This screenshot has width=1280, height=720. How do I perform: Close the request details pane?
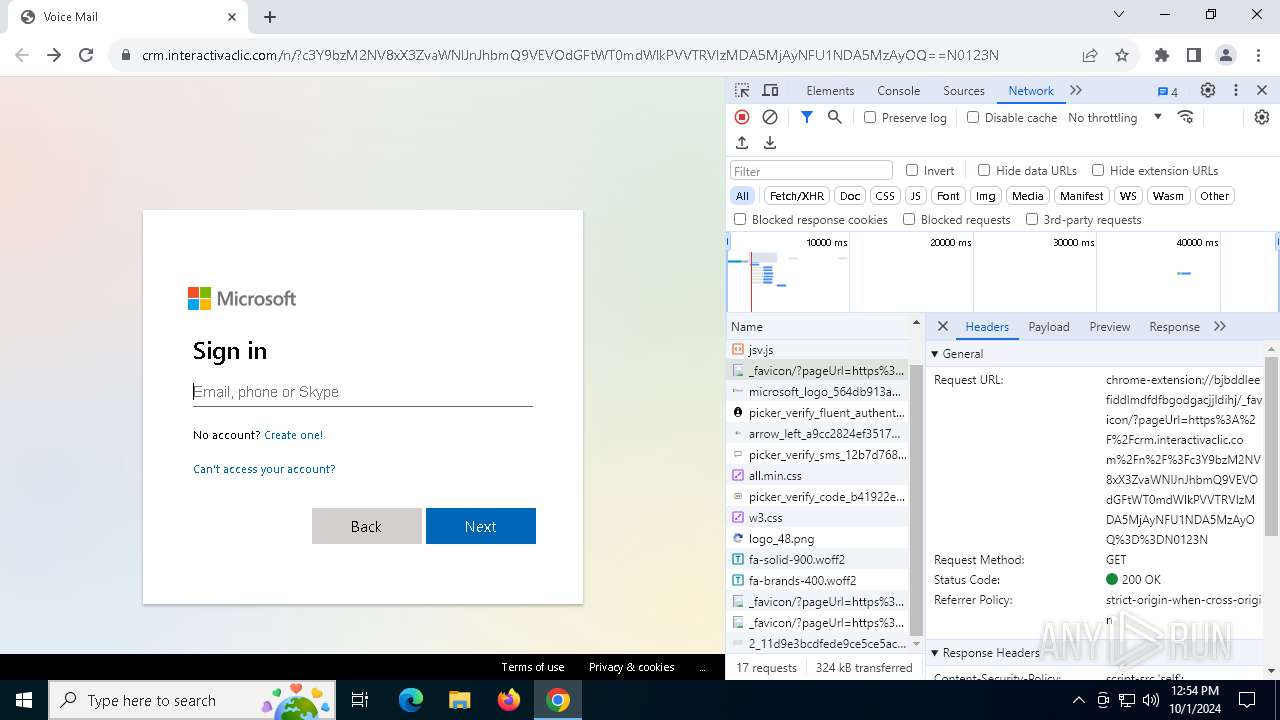[x=942, y=327]
